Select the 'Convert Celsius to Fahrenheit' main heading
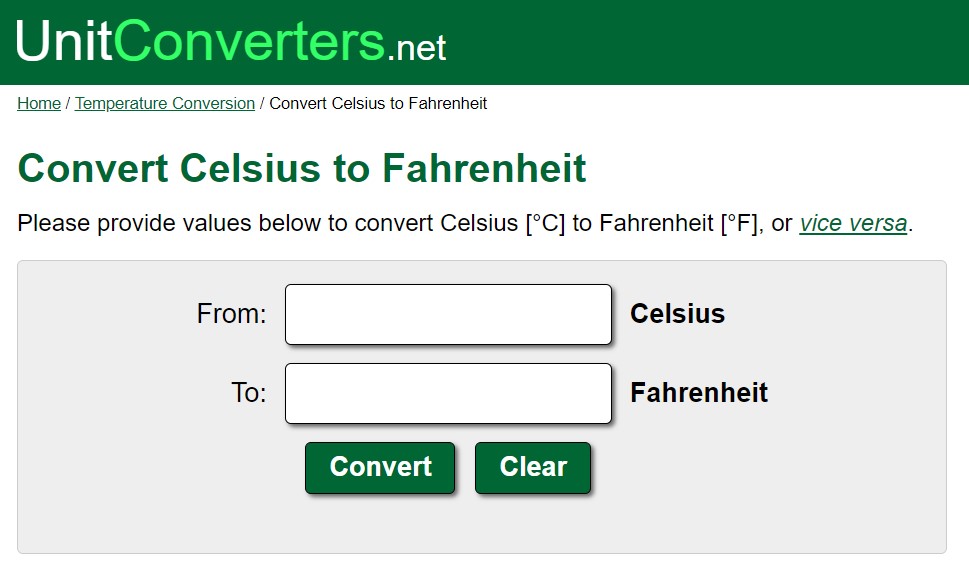 (302, 168)
